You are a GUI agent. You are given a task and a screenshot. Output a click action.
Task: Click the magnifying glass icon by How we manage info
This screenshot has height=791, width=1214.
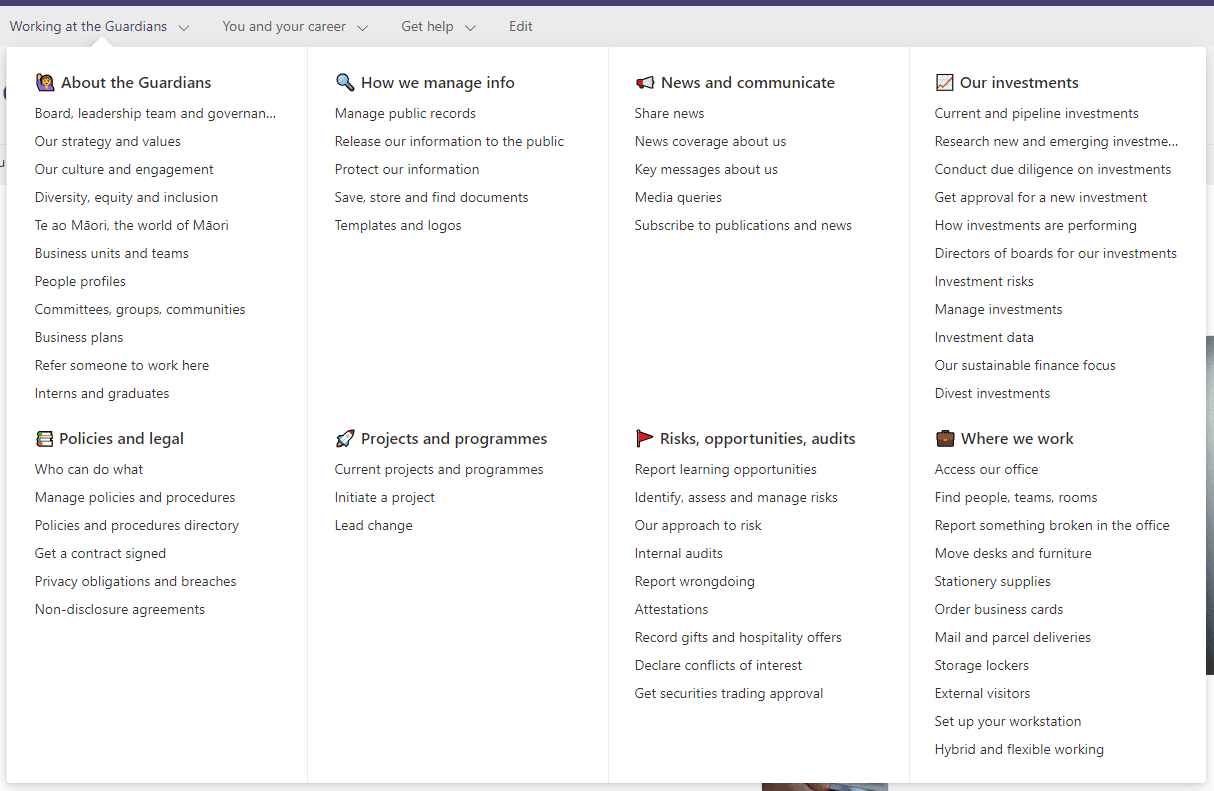tap(345, 82)
